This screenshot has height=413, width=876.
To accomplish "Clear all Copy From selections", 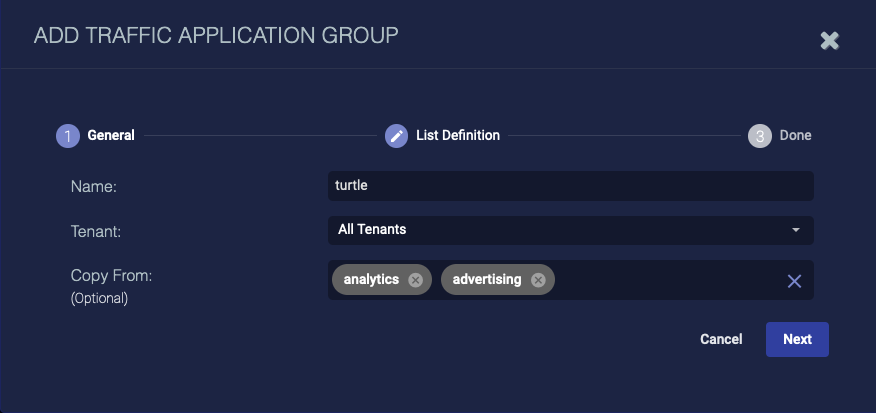I will pos(794,281).
